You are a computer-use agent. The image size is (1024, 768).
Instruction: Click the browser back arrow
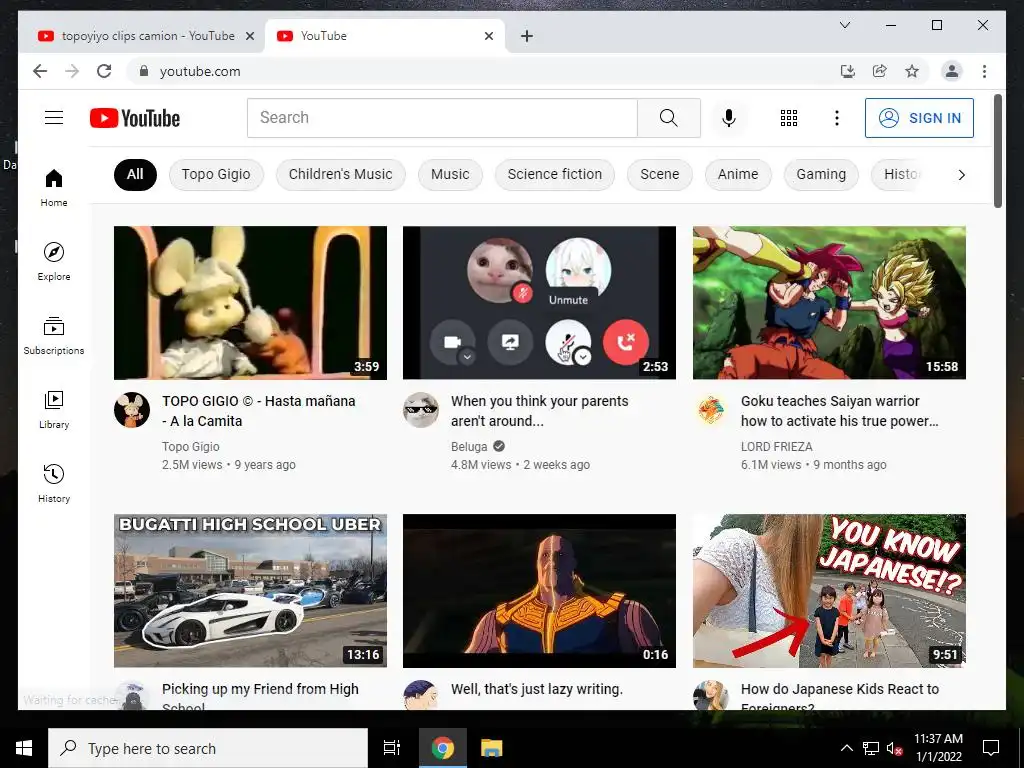(x=40, y=71)
